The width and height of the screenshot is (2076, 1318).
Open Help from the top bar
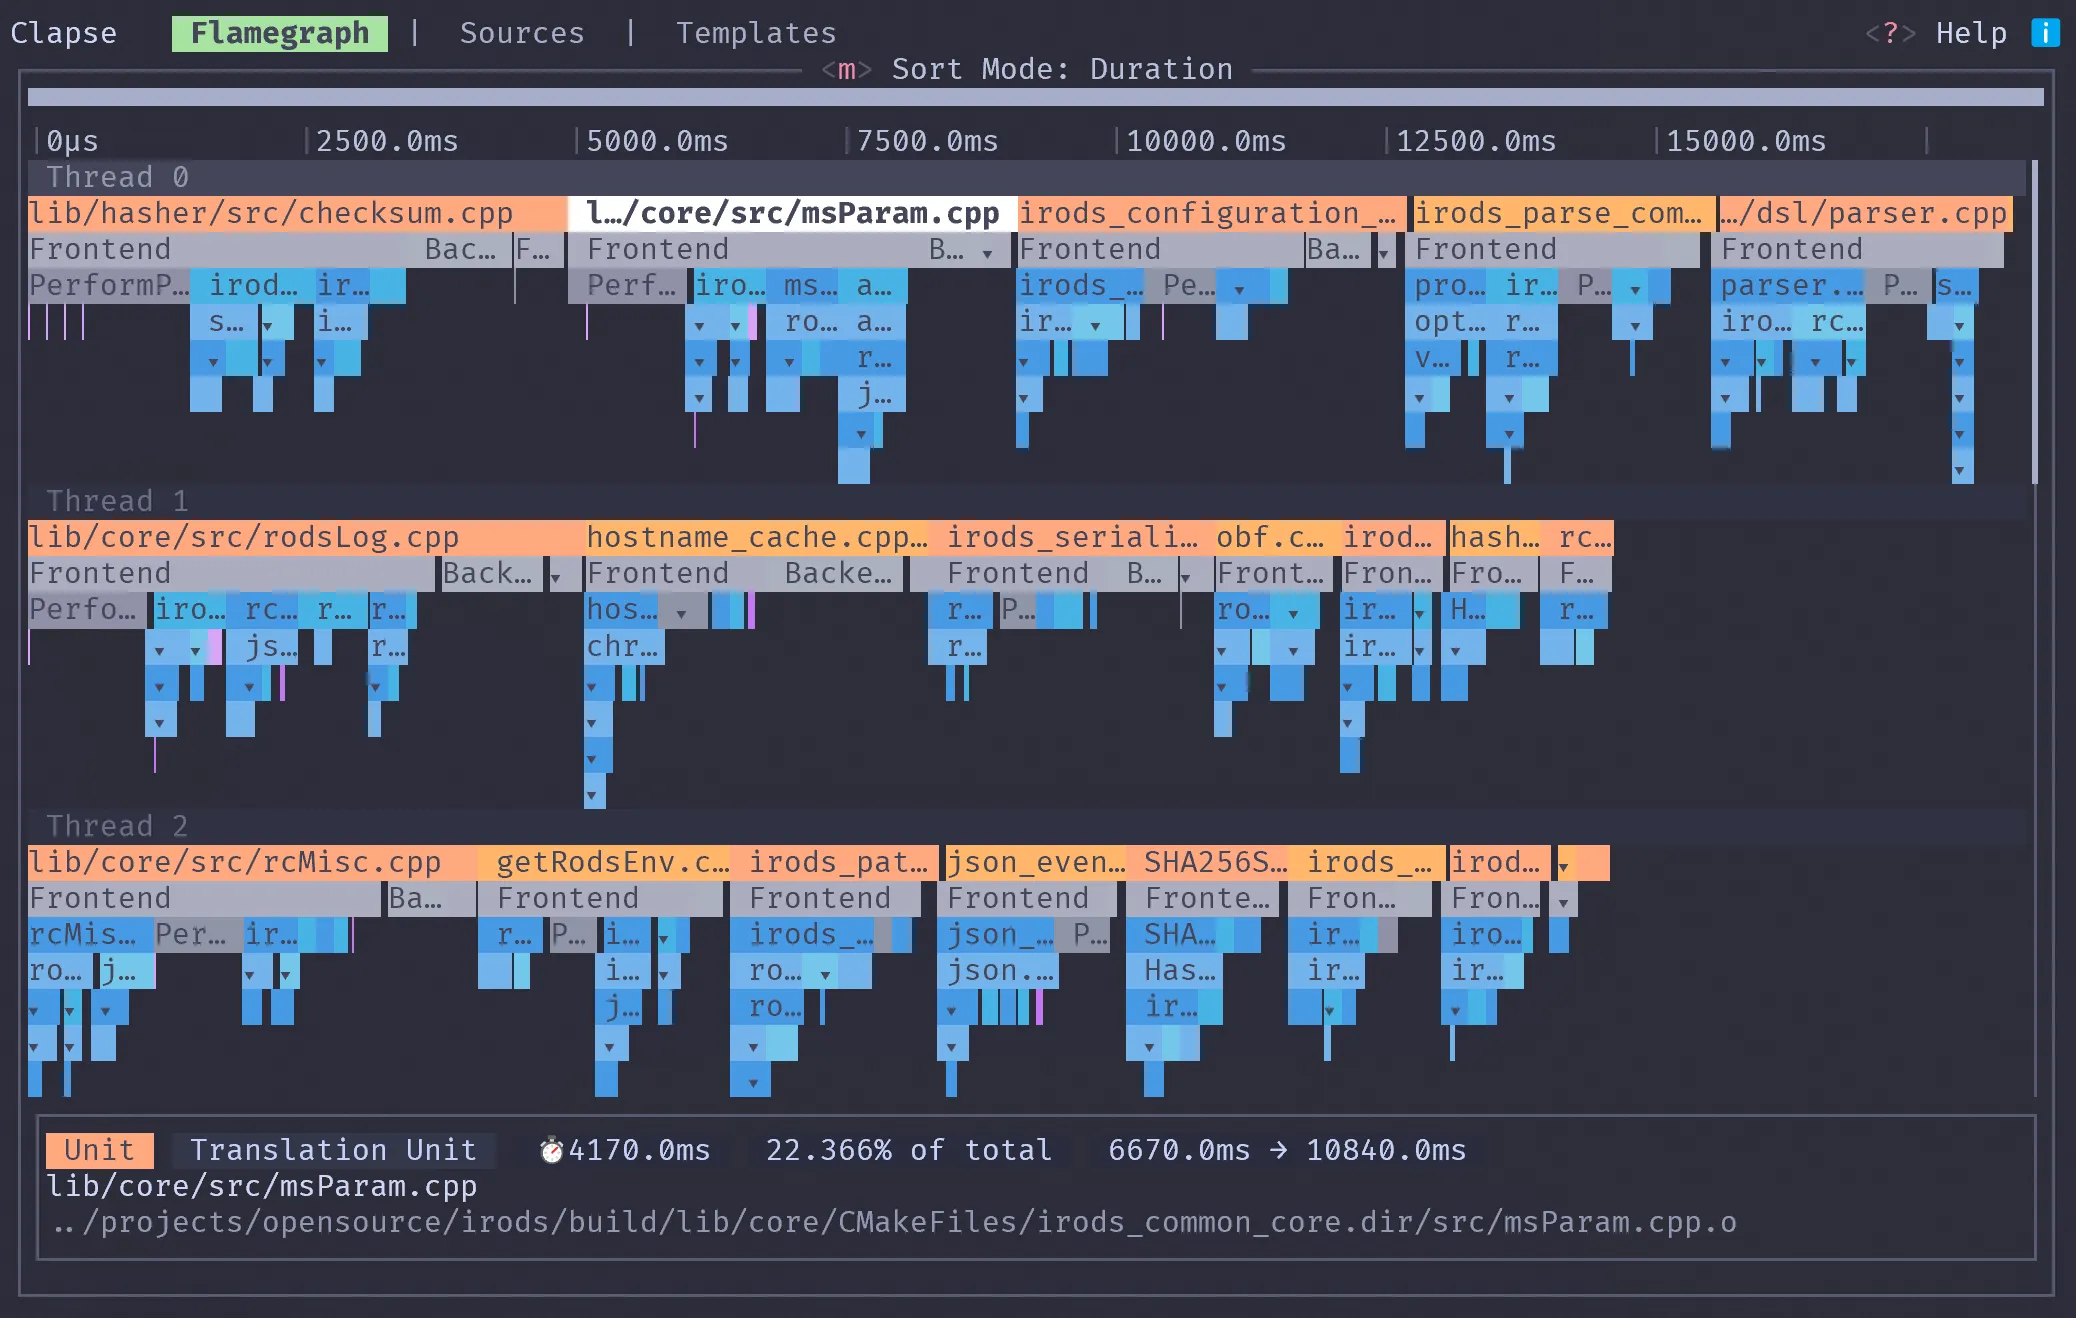(1971, 33)
